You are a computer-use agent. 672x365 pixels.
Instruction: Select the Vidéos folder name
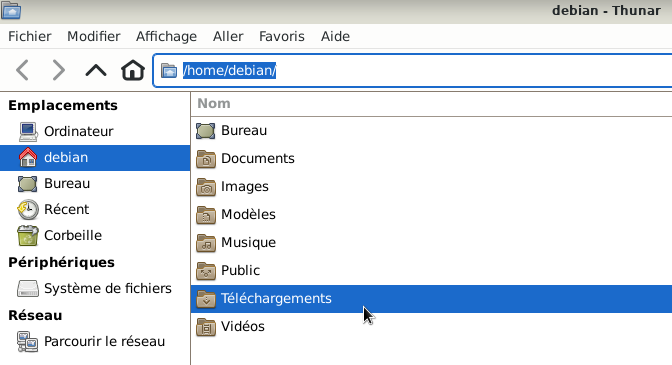coord(243,327)
